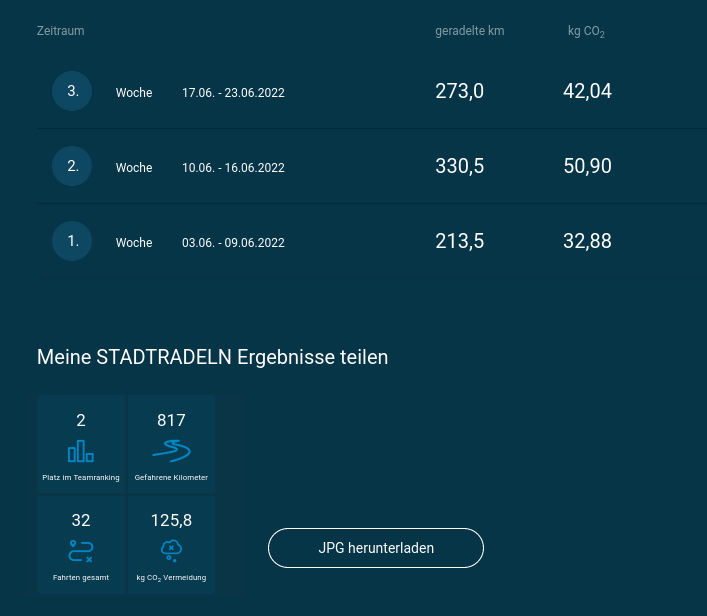The height and width of the screenshot is (616, 707).
Task: Click the 32 Fahrten gesamt number
Action: (81, 520)
